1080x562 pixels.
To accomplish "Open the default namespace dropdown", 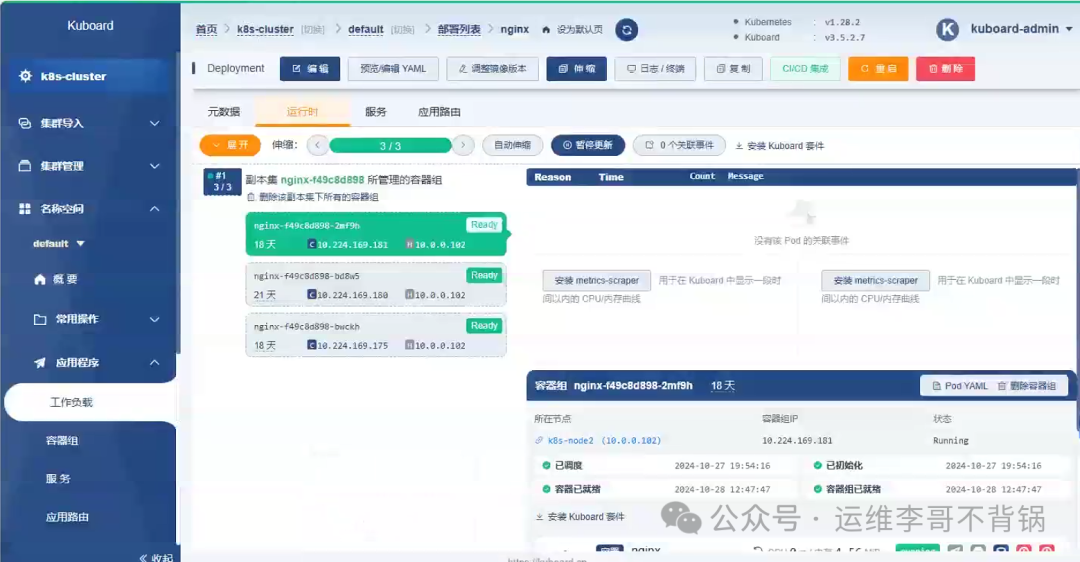I will pos(59,244).
